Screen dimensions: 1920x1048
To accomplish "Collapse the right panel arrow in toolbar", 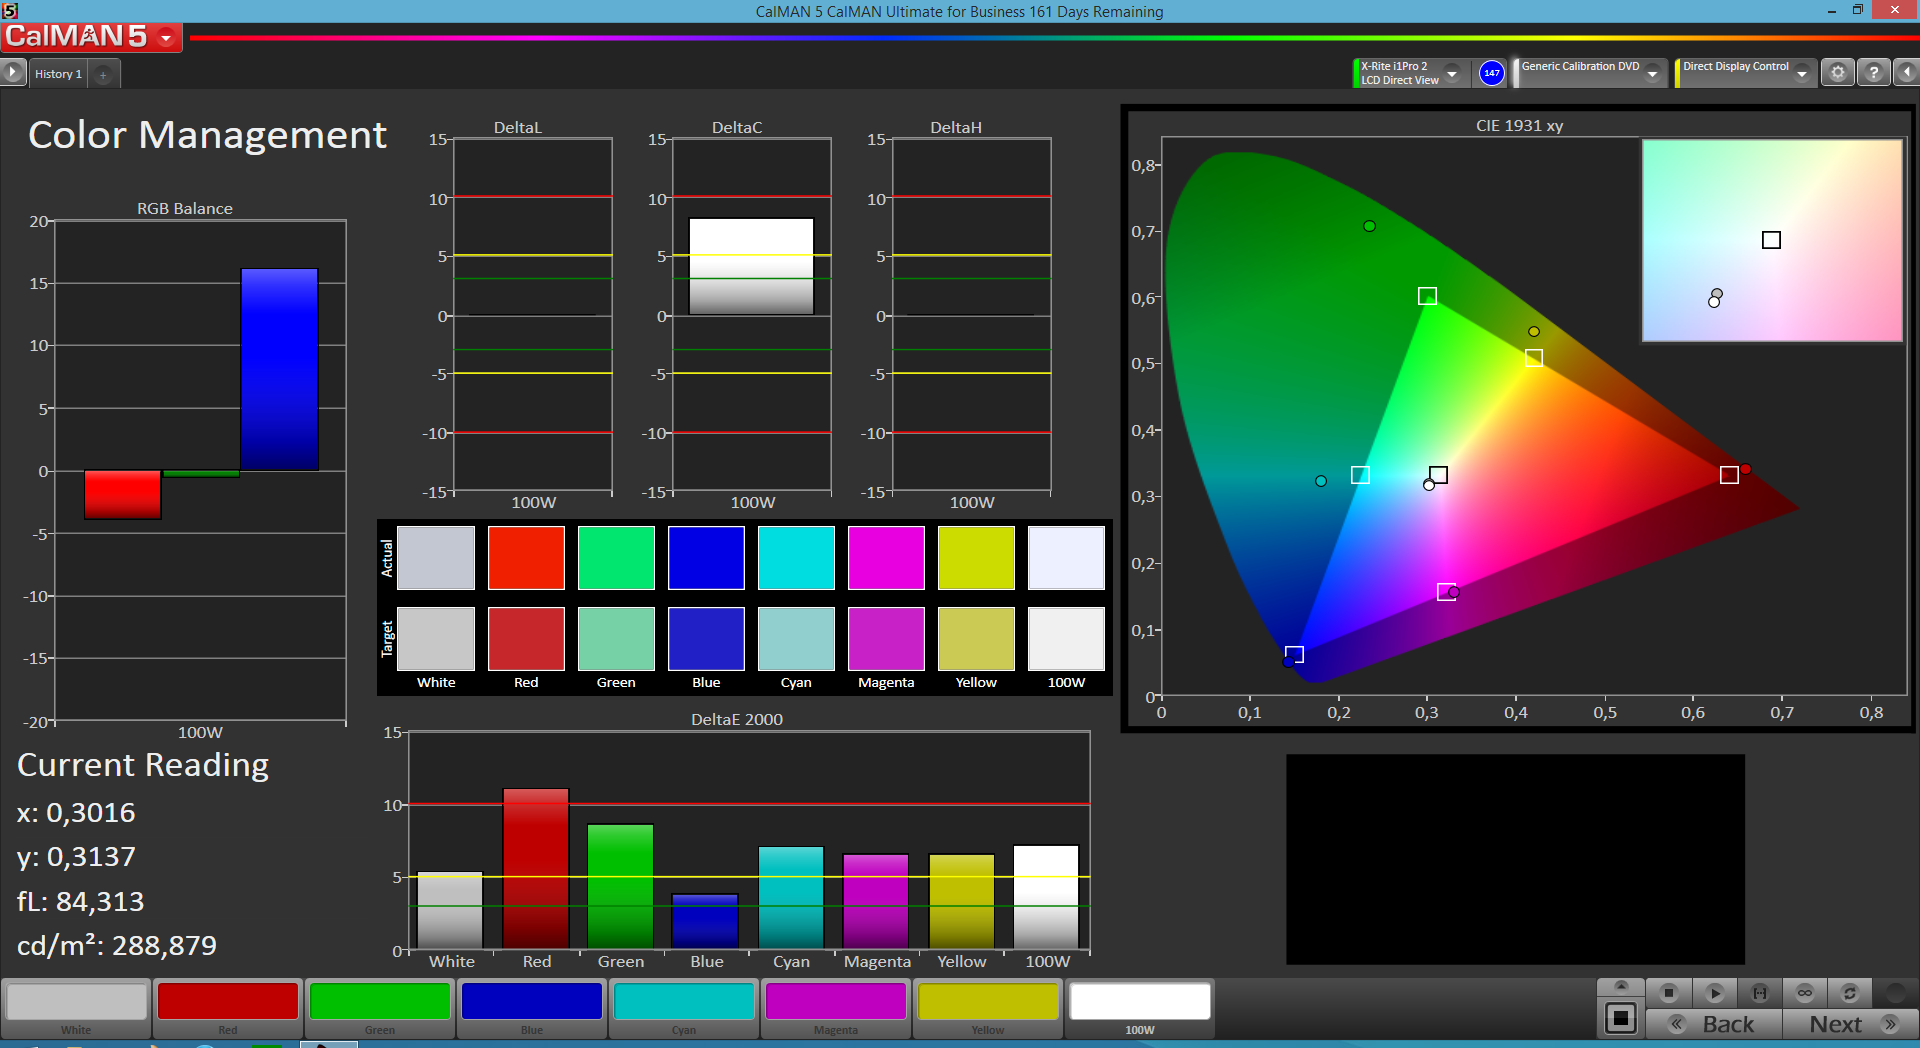I will (x=1907, y=73).
